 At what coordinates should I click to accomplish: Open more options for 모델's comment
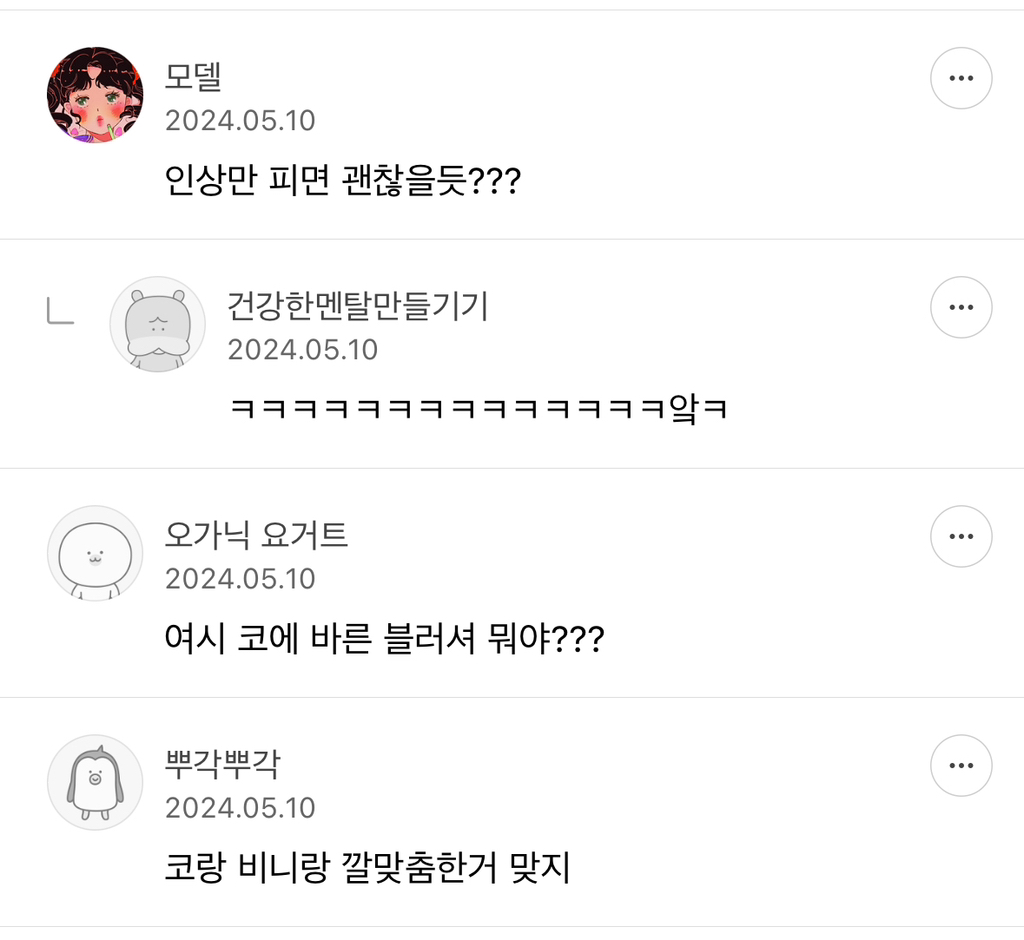[x=961, y=77]
